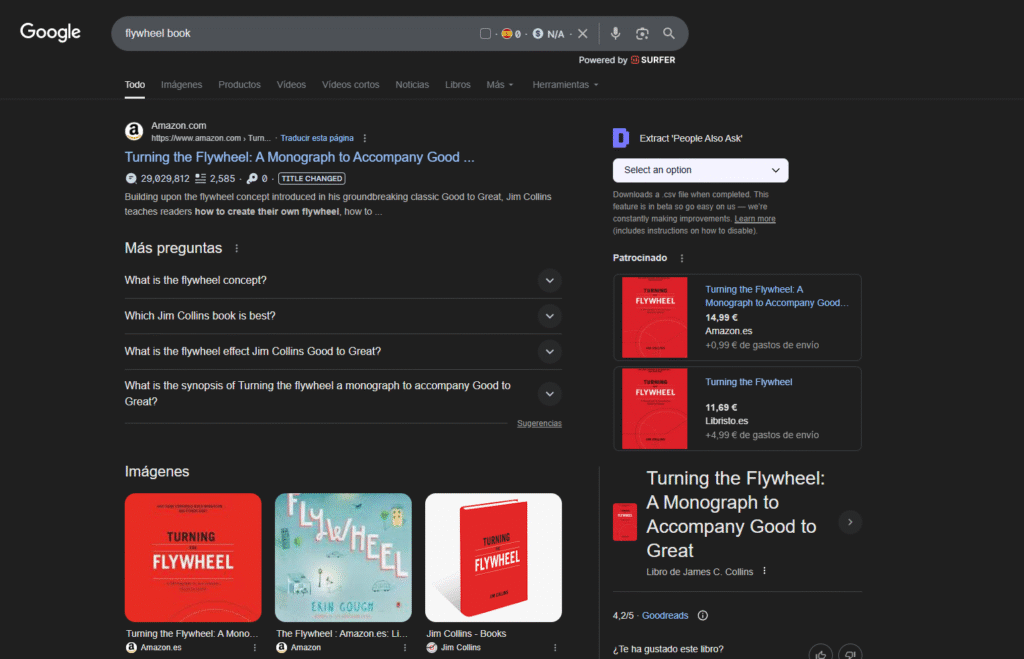Clear the search box text
Viewport: 1024px width, 659px height.
pyautogui.click(x=583, y=34)
